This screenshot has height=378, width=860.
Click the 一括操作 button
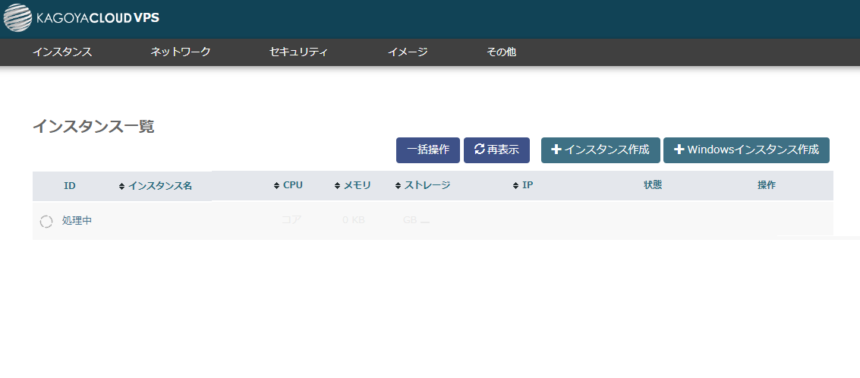click(428, 150)
